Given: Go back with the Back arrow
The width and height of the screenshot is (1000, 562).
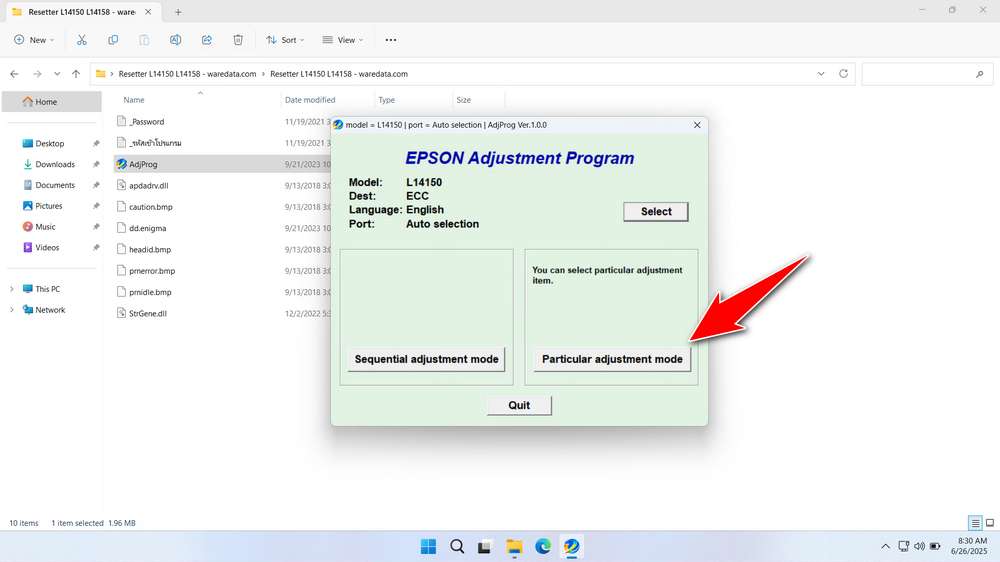Looking at the screenshot, I should click(14, 74).
